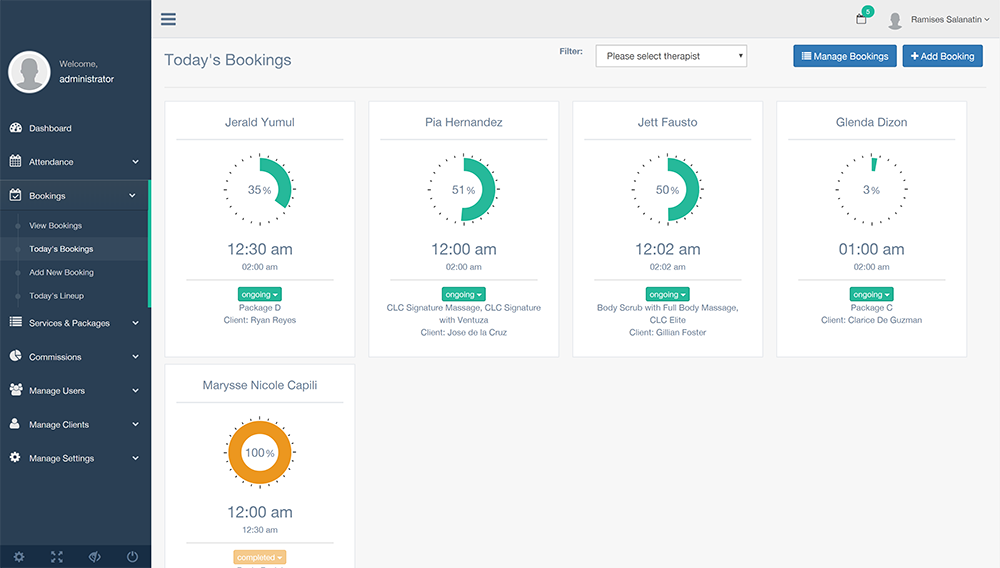Toggle the eye-slash visibility icon in footer
Image resolution: width=1000 pixels, height=568 pixels.
[95, 557]
